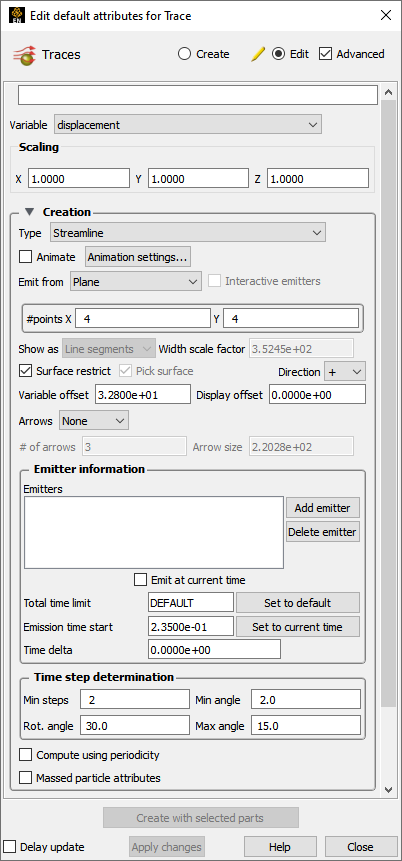Image resolution: width=402 pixels, height=861 pixels.
Task: Click the Display offset field
Action: [317, 394]
